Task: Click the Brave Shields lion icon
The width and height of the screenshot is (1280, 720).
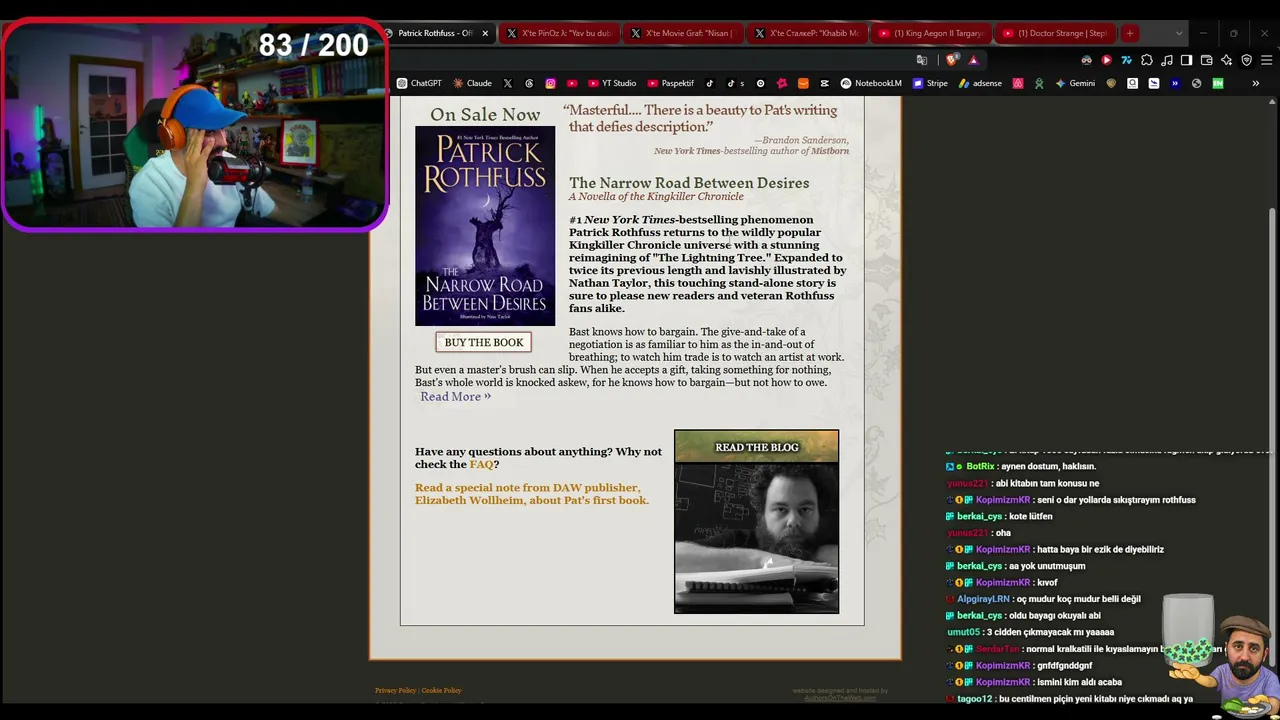Action: click(x=953, y=60)
